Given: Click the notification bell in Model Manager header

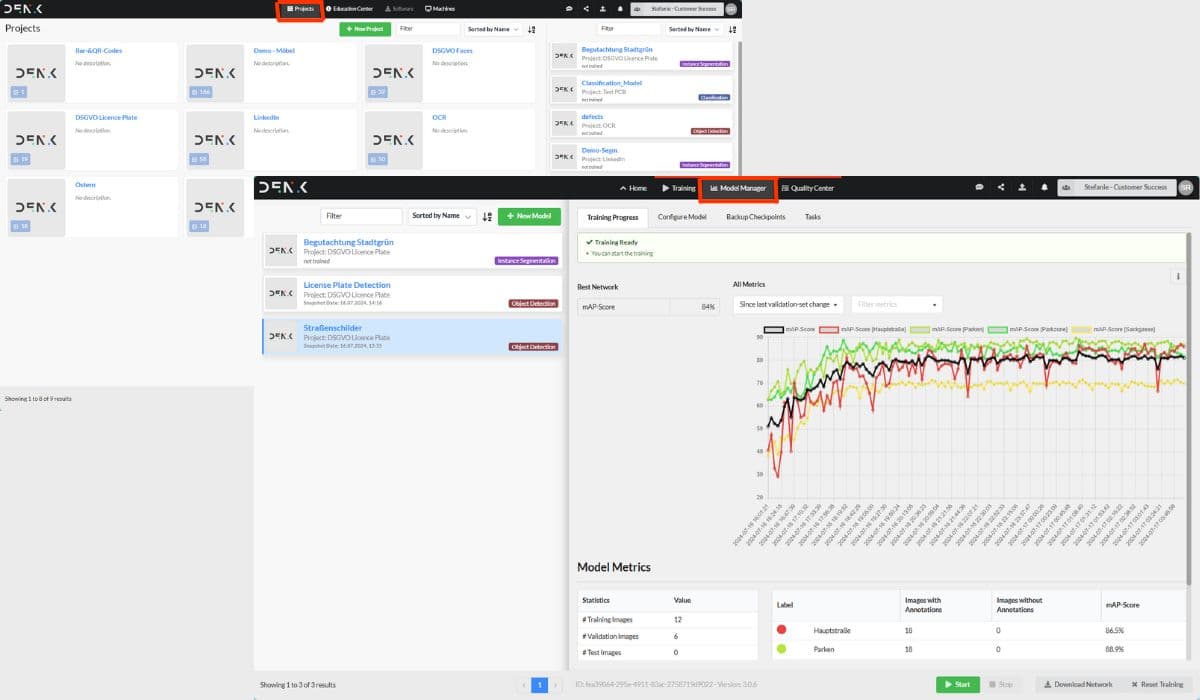Looking at the screenshot, I should 1044,187.
